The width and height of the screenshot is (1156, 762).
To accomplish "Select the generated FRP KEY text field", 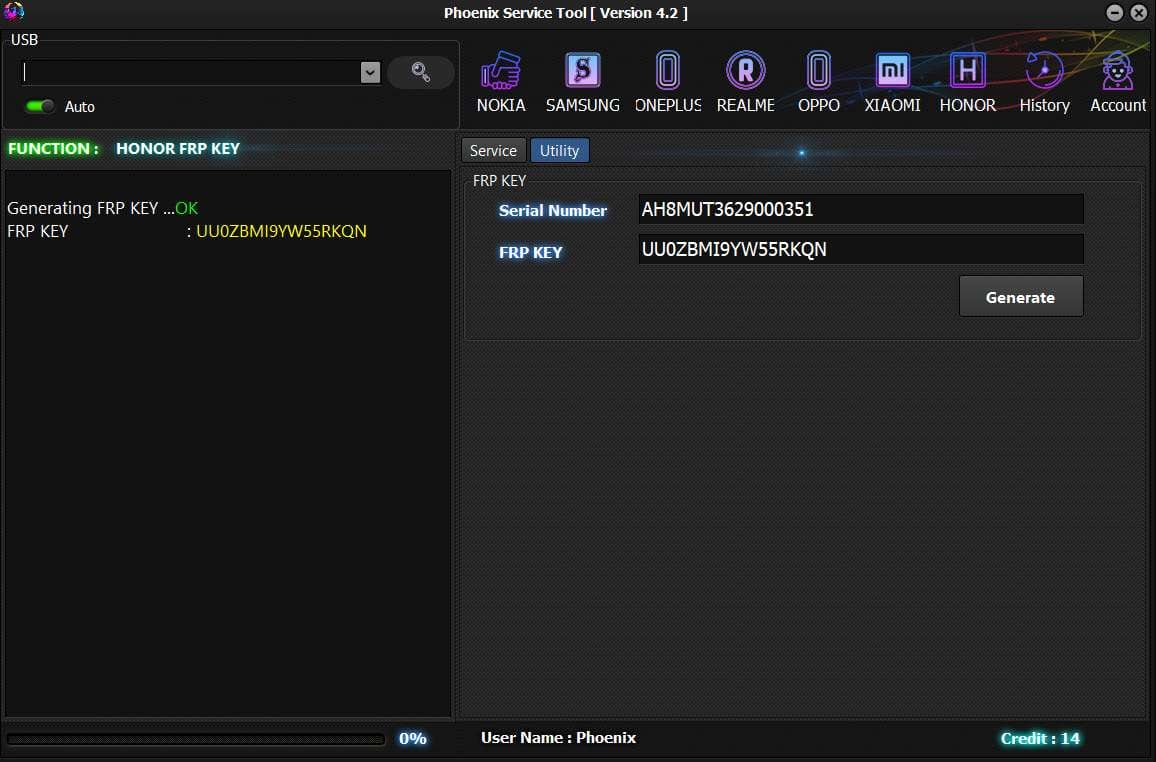I will [860, 249].
